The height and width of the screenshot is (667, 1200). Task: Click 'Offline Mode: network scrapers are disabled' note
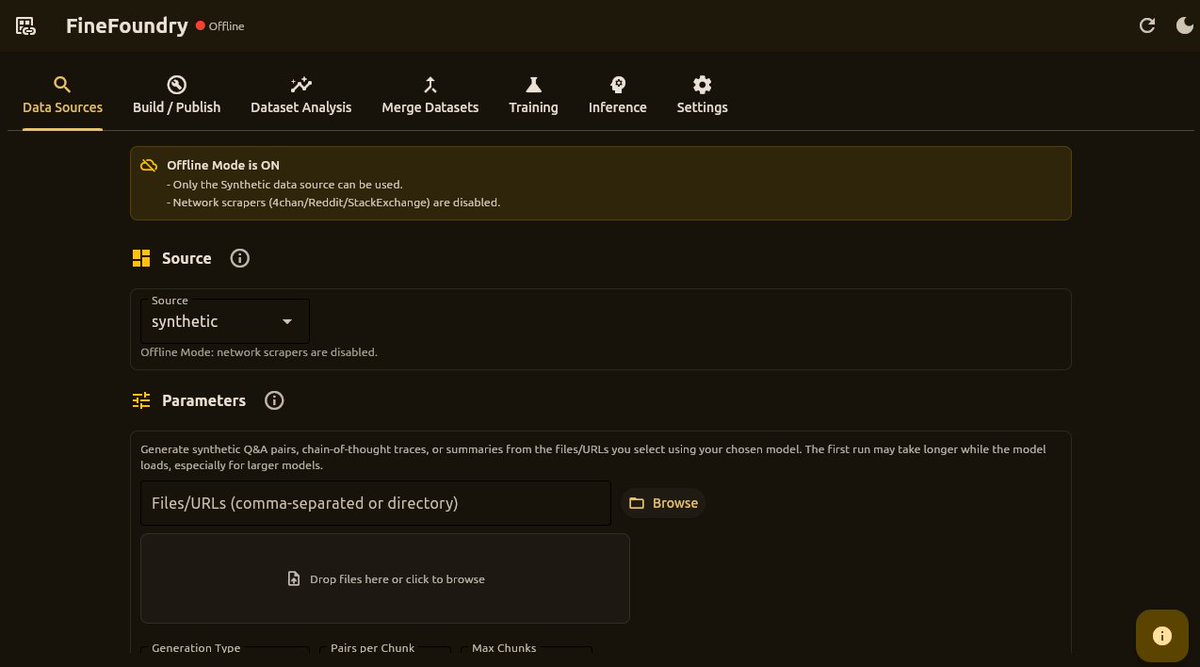tap(259, 352)
